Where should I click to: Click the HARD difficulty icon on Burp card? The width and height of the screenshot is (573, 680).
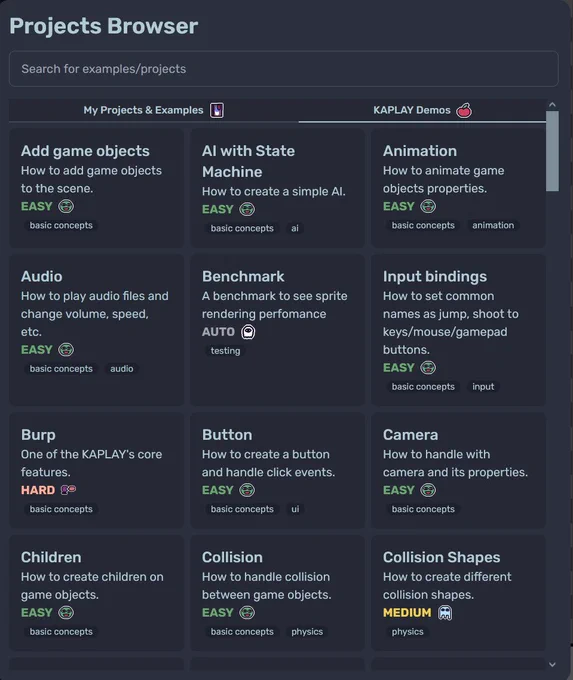click(68, 490)
